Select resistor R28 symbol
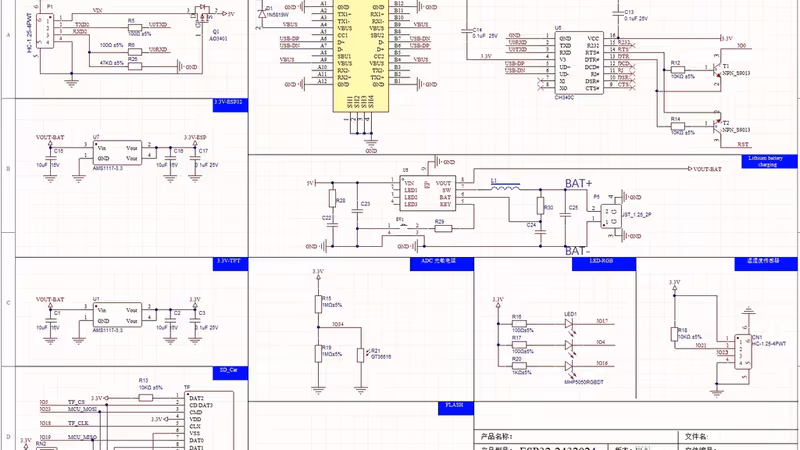Screen dimensions: 800x450 333,198
